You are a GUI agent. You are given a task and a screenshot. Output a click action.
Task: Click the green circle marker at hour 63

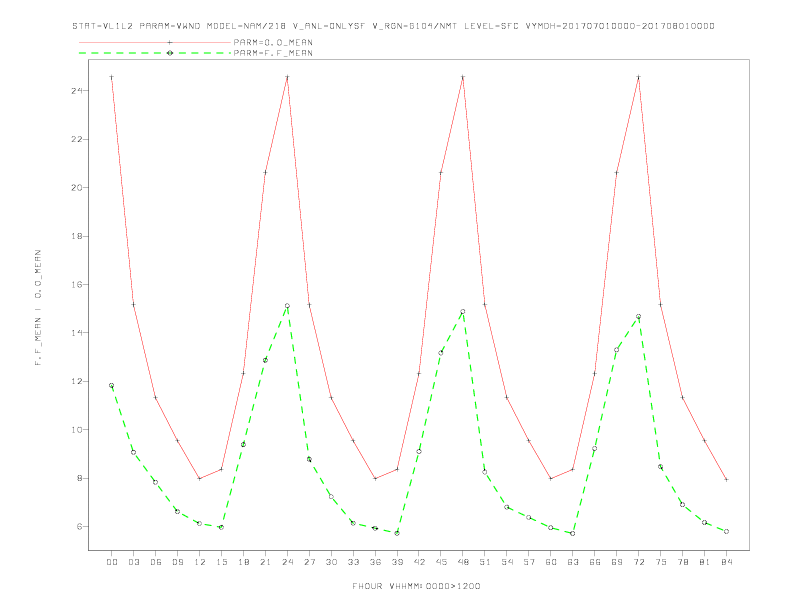pyautogui.click(x=573, y=533)
